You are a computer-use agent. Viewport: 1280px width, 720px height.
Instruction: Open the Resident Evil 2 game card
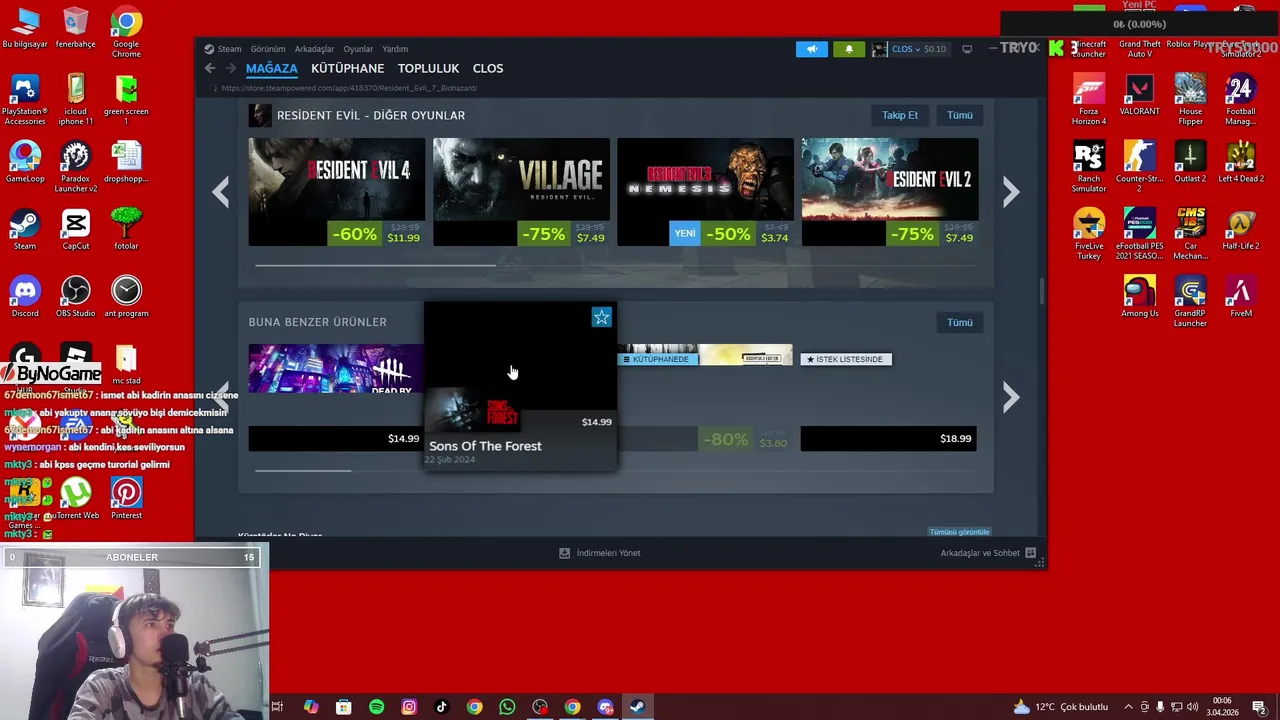pyautogui.click(x=890, y=192)
